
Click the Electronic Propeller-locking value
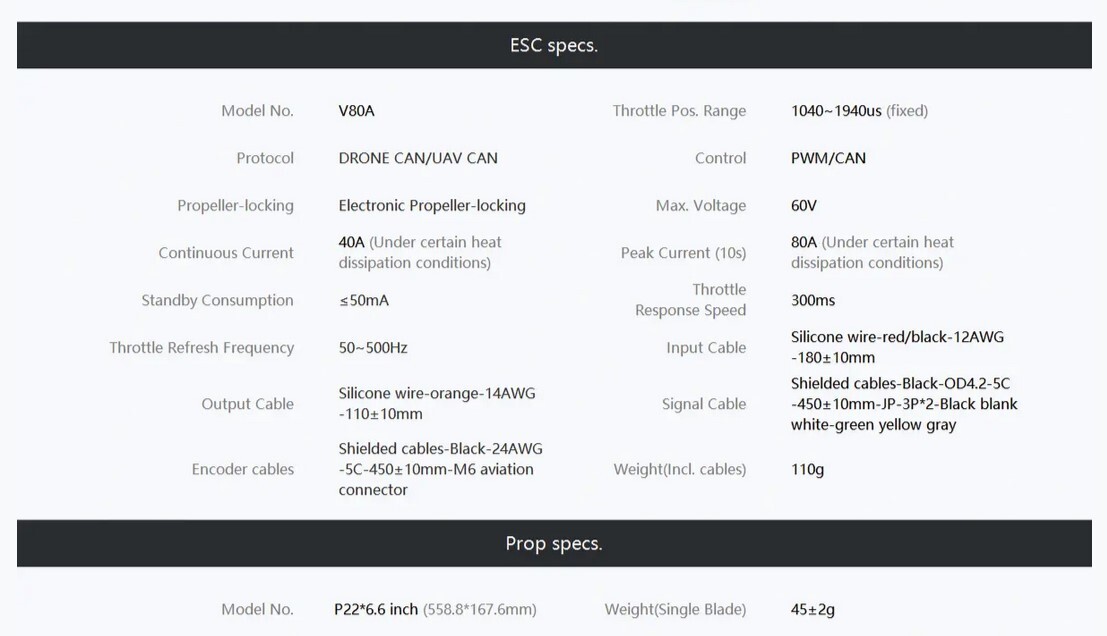pyautogui.click(x=432, y=205)
